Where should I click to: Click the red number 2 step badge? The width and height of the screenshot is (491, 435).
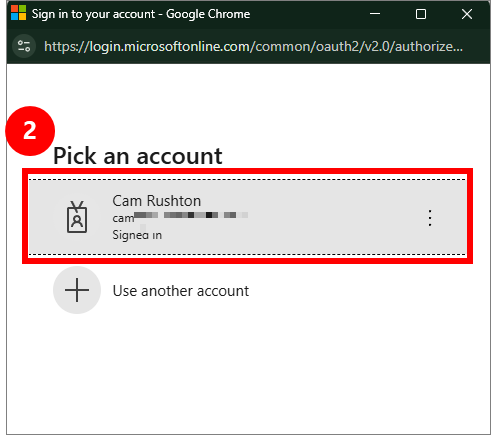[x=30, y=131]
